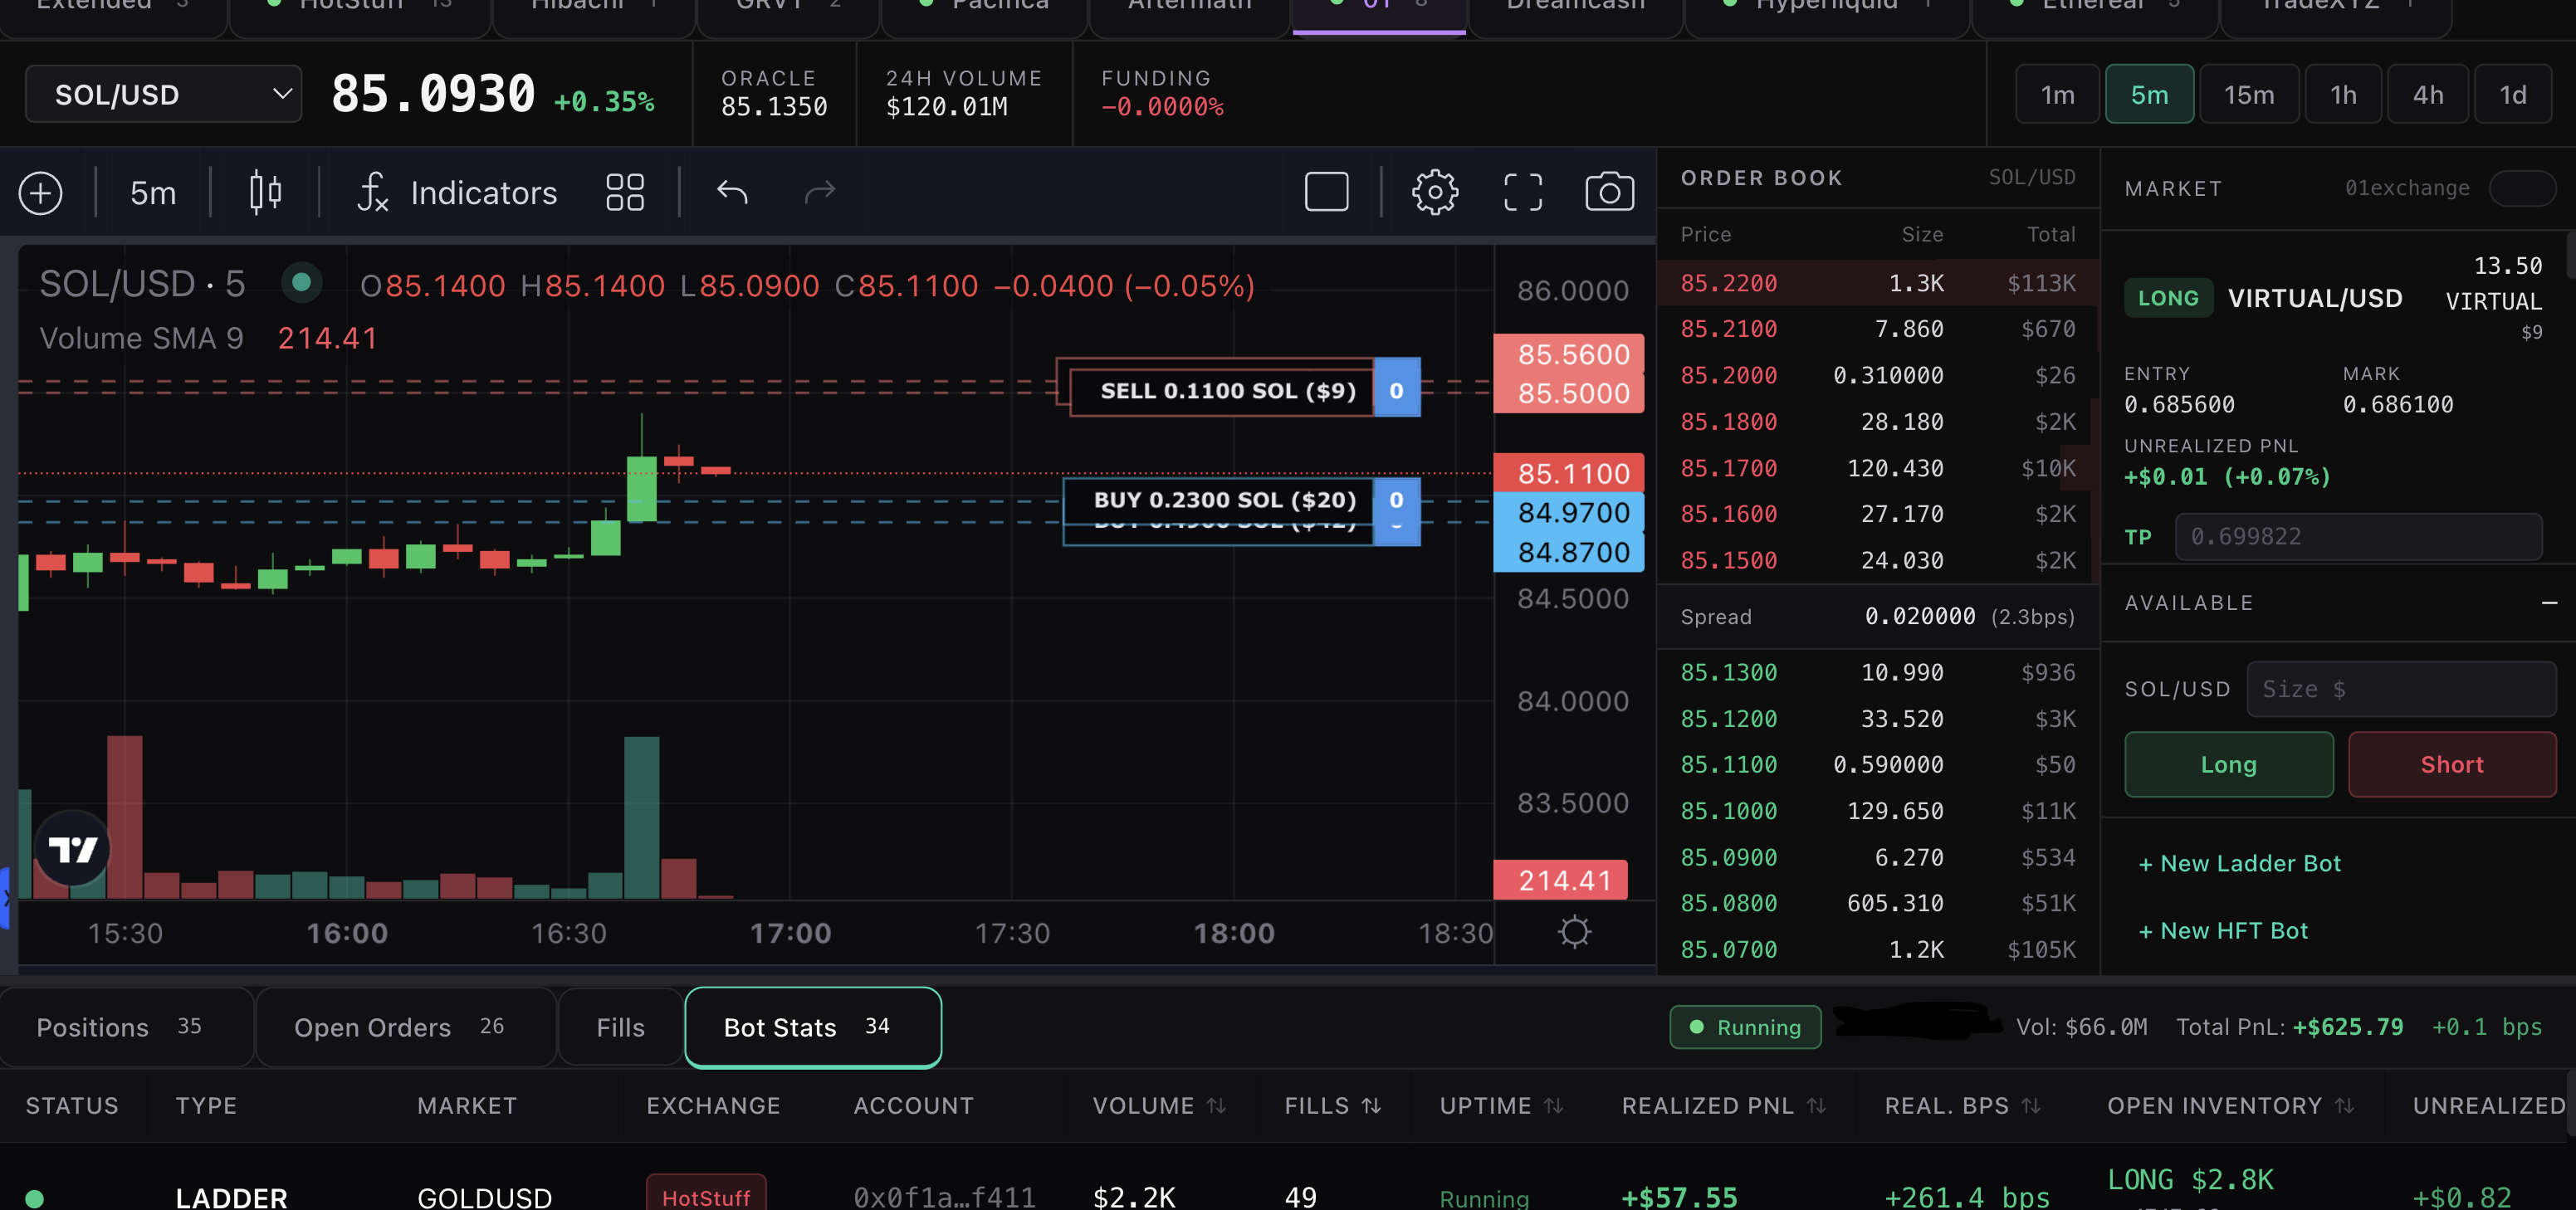Click the TradingView logo on the chart

(x=73, y=849)
